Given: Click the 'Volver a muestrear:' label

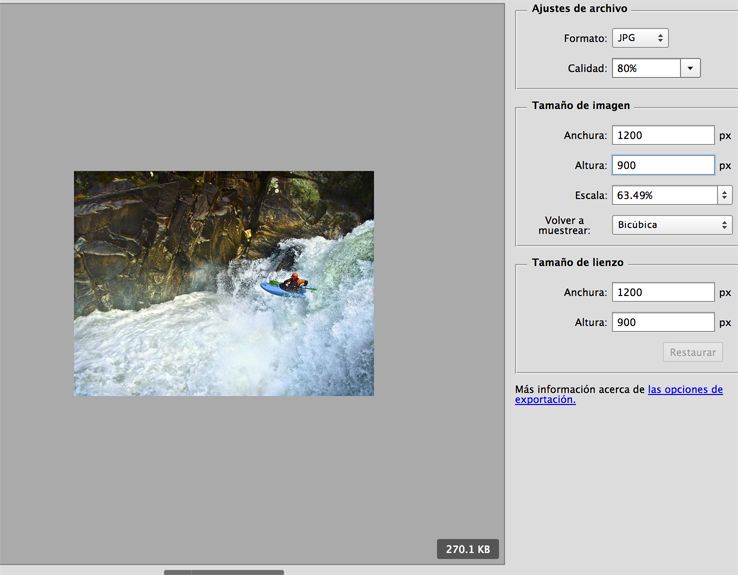Looking at the screenshot, I should pos(564,225).
